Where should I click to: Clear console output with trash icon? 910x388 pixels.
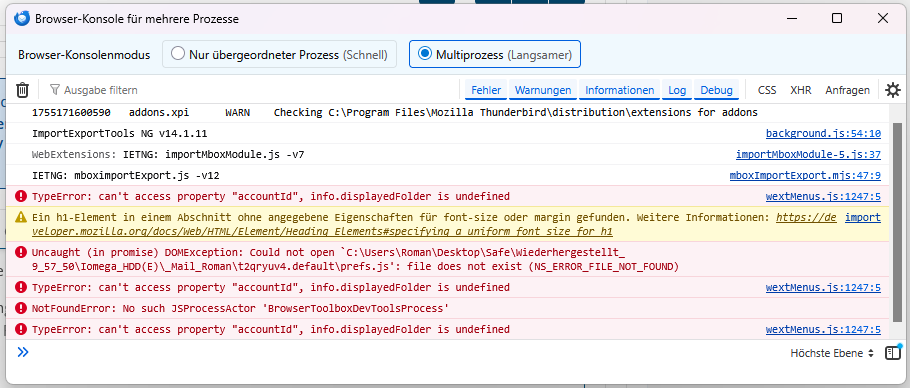click(x=22, y=90)
